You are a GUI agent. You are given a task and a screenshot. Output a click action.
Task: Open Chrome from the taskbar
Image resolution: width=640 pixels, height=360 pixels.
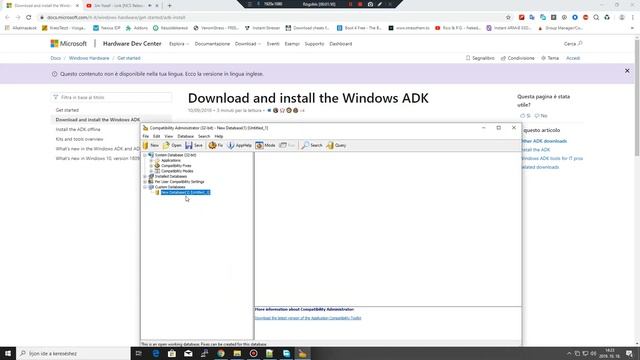click(x=221, y=353)
